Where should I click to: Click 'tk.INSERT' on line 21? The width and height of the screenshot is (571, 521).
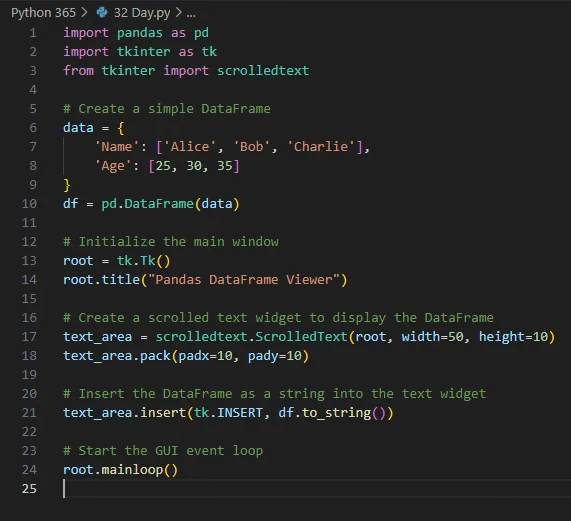pyautogui.click(x=228, y=413)
